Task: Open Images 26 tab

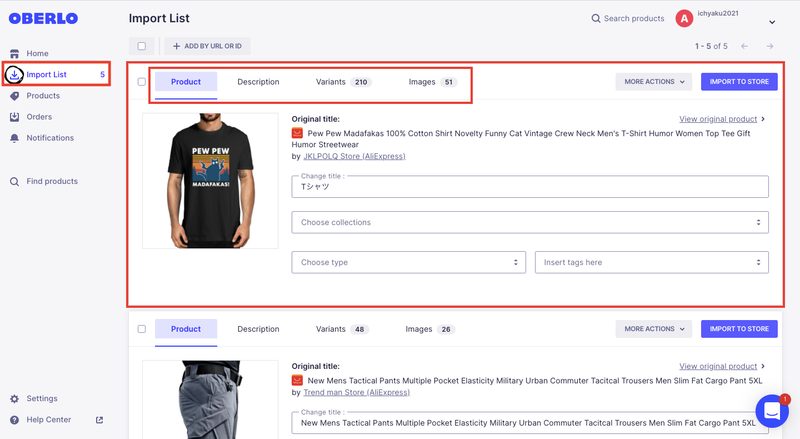Action: [429, 329]
